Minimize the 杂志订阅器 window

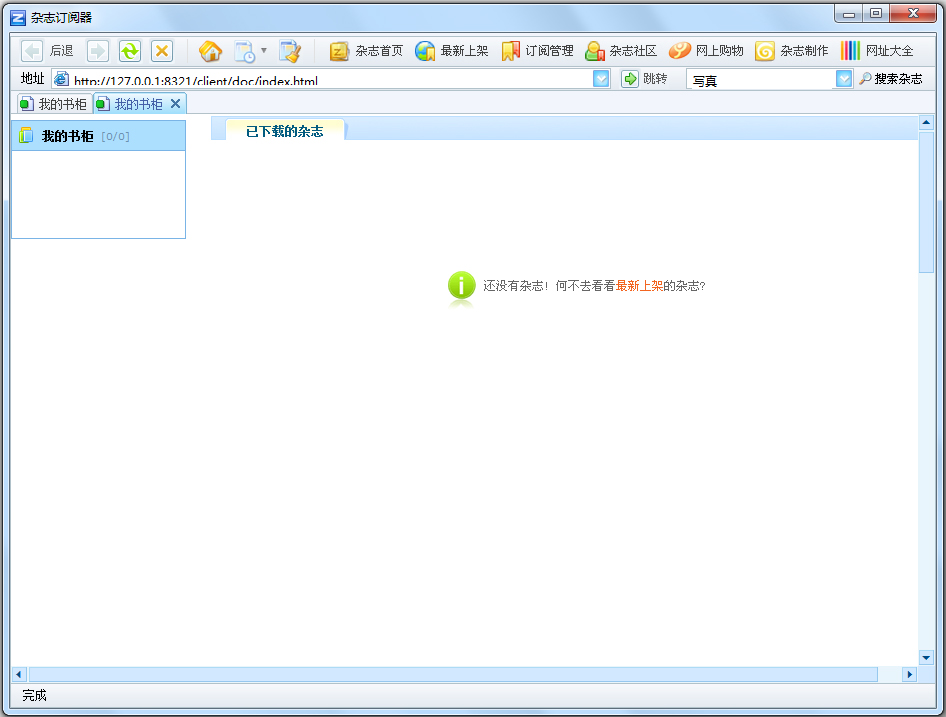click(x=849, y=14)
